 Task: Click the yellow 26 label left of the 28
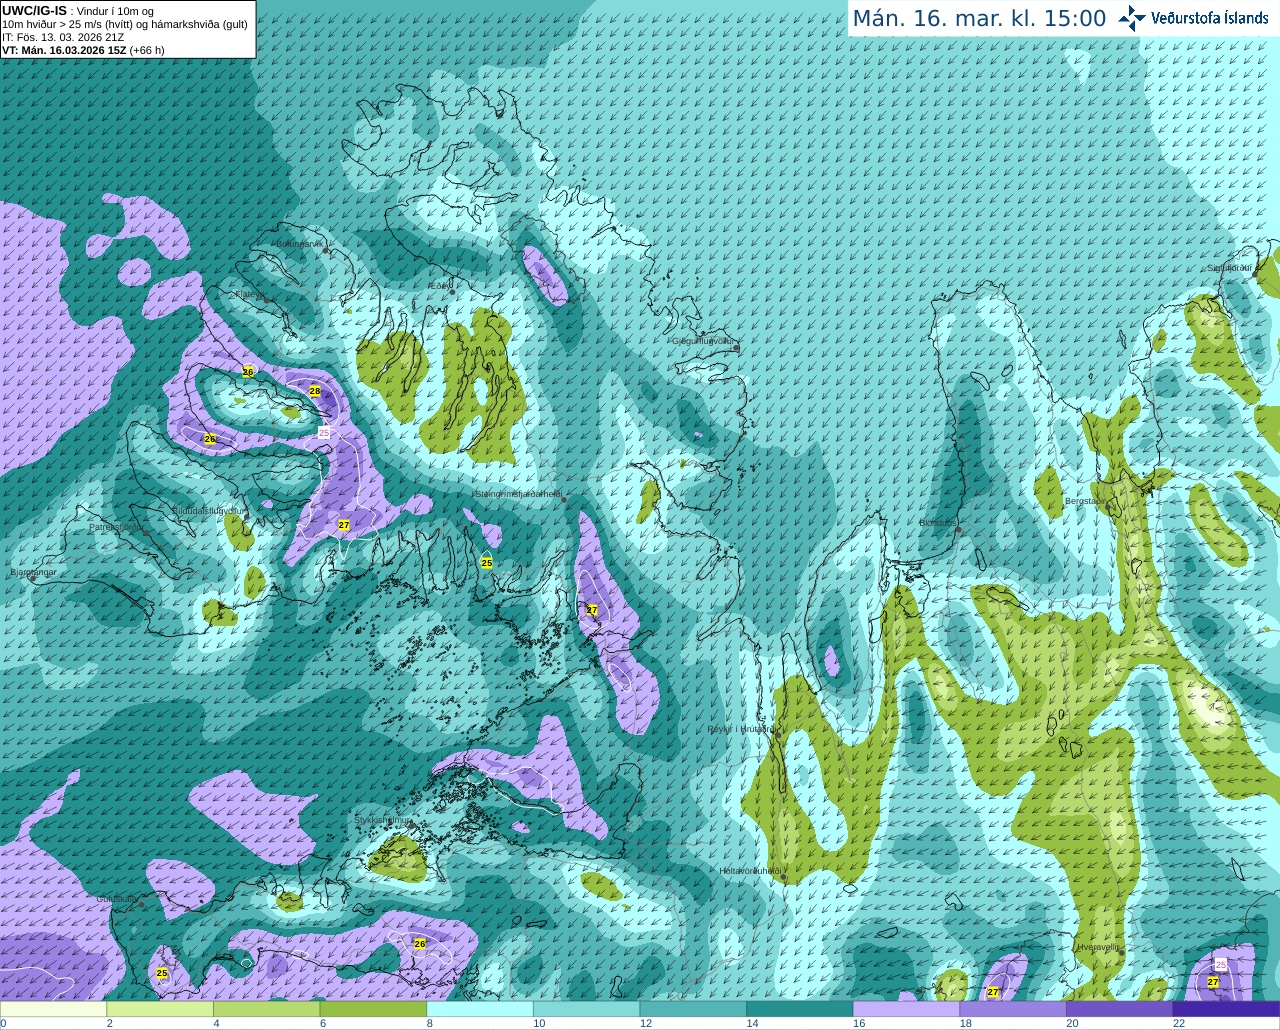pyautogui.click(x=248, y=372)
